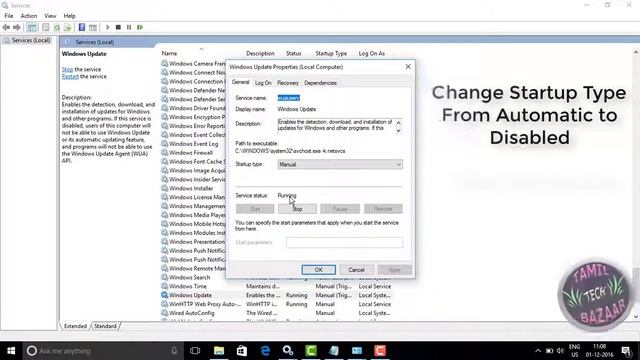Click the Export List toolbar icon
This screenshot has width=640, height=360.
pyautogui.click(x=67, y=27)
